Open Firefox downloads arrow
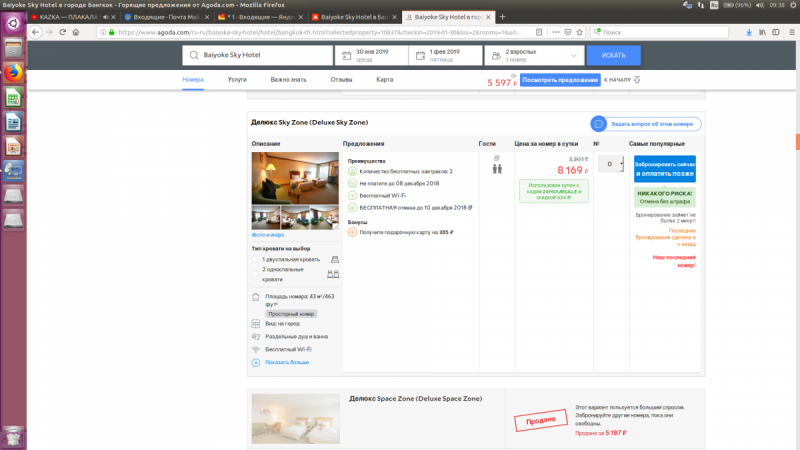Screen dimensions: 800x450 [x=749, y=32]
